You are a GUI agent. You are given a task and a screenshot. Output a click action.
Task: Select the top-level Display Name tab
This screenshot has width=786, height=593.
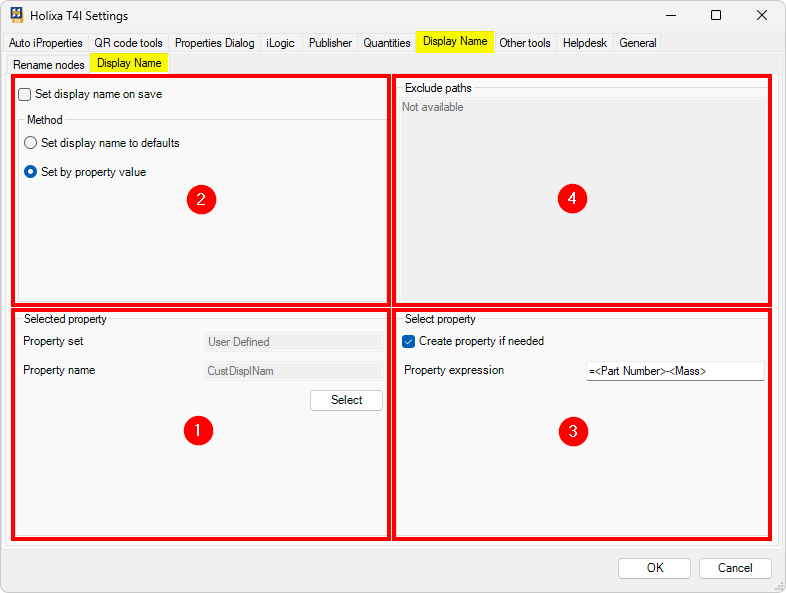click(x=455, y=42)
